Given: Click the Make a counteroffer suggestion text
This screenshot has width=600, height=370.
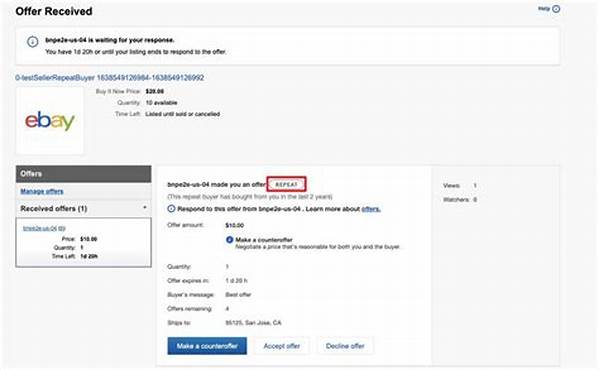Looking at the screenshot, I should (264, 240).
